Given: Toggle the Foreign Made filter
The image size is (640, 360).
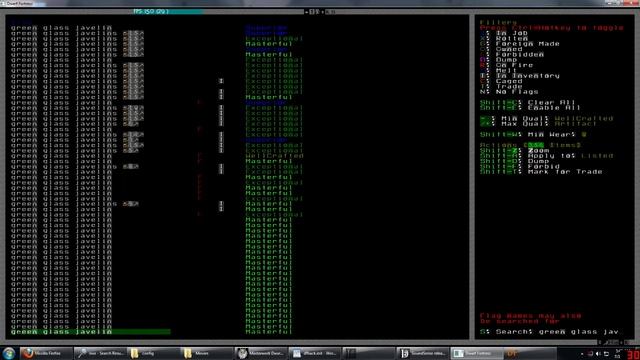Looking at the screenshot, I should 520,44.
